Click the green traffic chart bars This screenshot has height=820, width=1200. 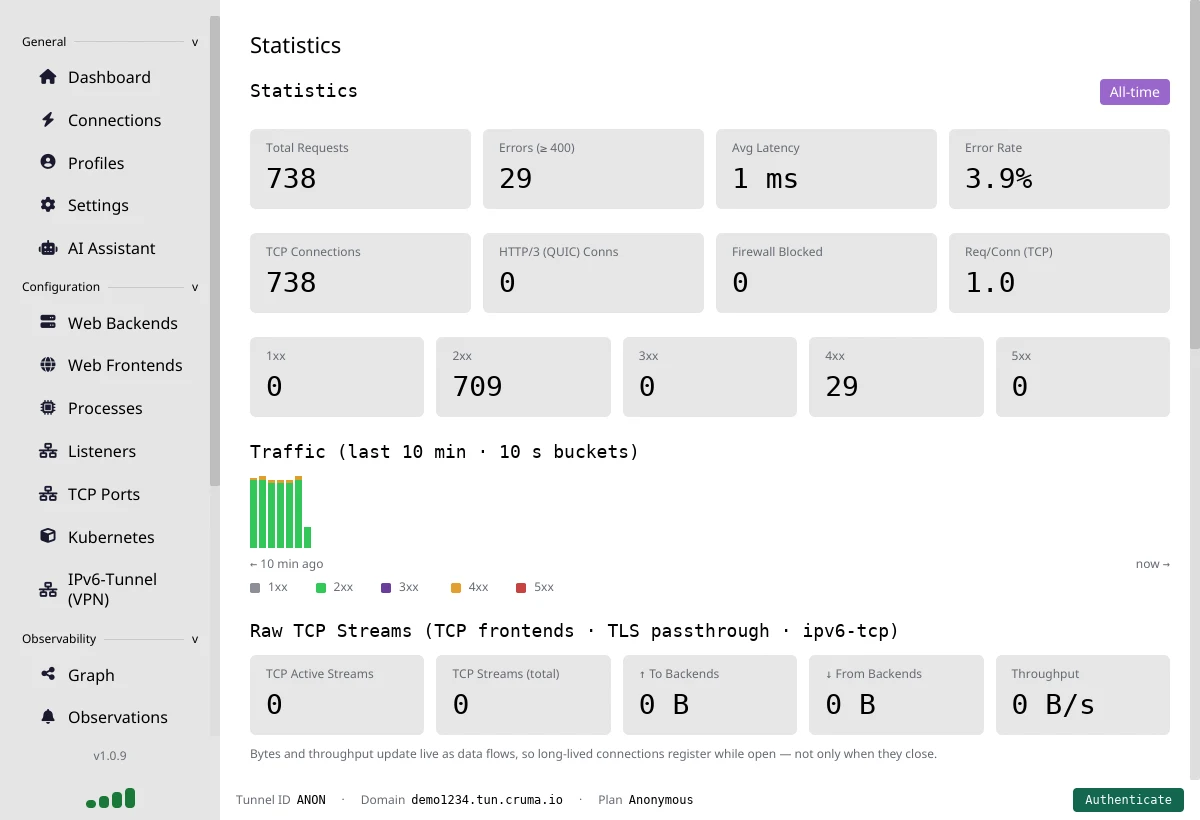pyautogui.click(x=280, y=512)
